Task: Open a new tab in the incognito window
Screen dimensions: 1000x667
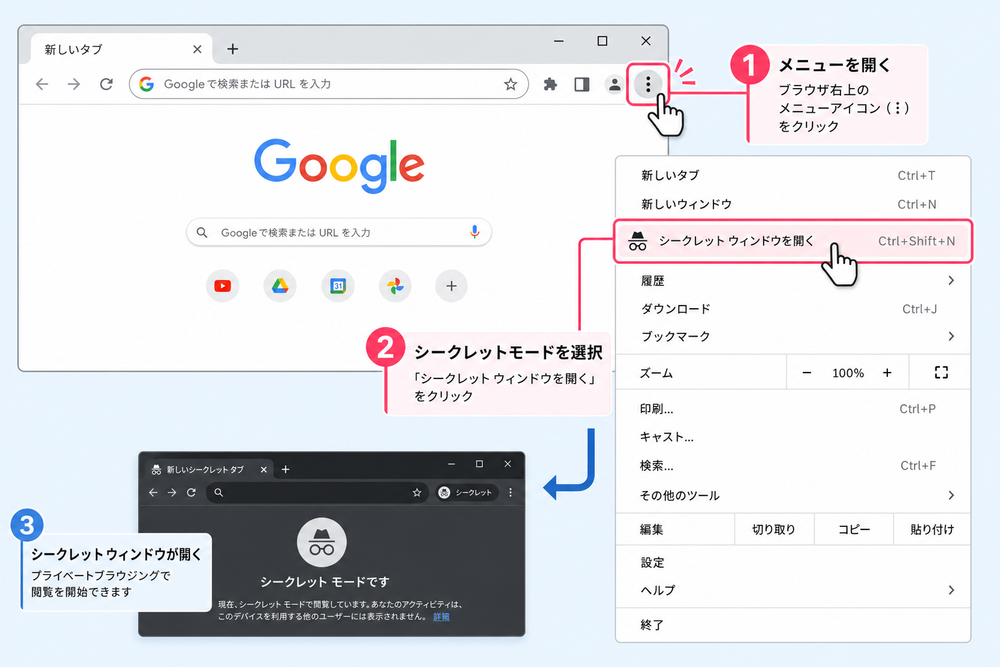Action: pos(286,469)
